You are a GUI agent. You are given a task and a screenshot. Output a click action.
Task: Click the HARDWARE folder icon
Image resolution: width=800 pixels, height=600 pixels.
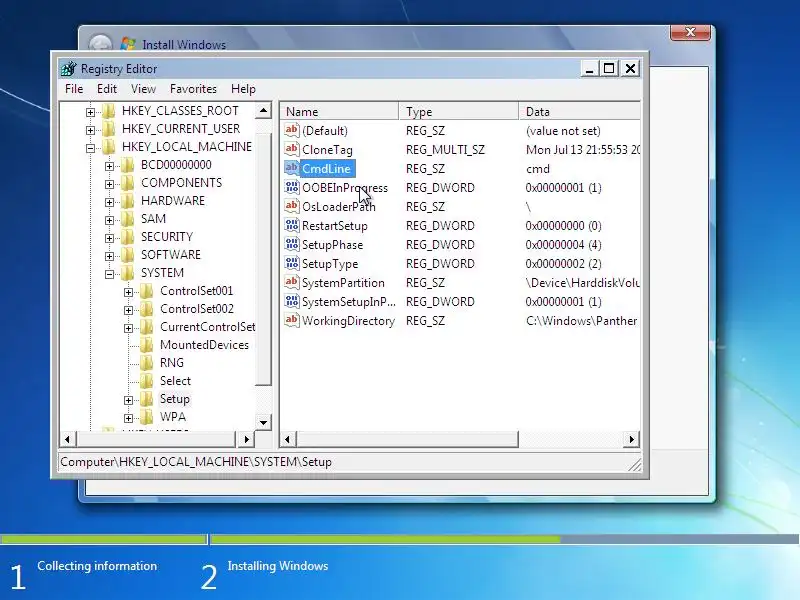127,201
